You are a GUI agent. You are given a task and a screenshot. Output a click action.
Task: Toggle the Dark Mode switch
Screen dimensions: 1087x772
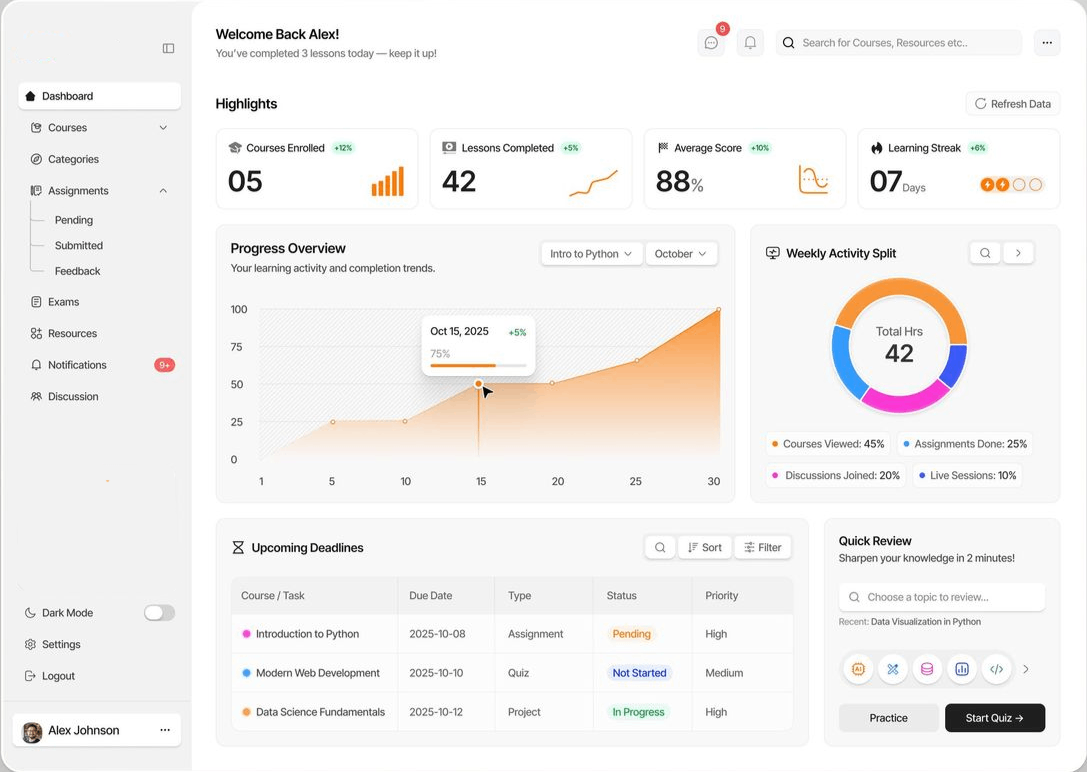(x=159, y=613)
